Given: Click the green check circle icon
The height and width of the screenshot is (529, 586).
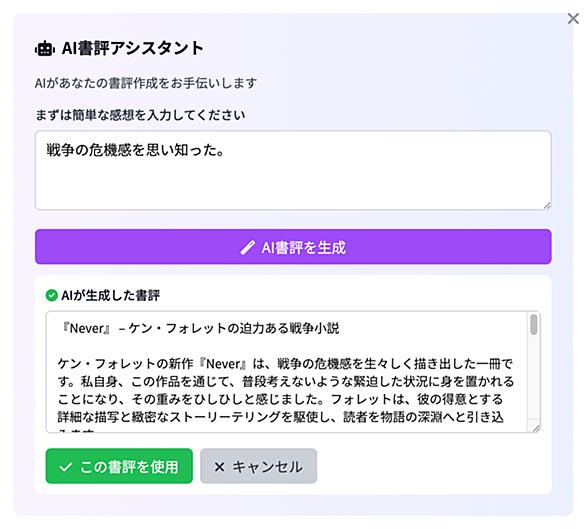Looking at the screenshot, I should (x=52, y=295).
